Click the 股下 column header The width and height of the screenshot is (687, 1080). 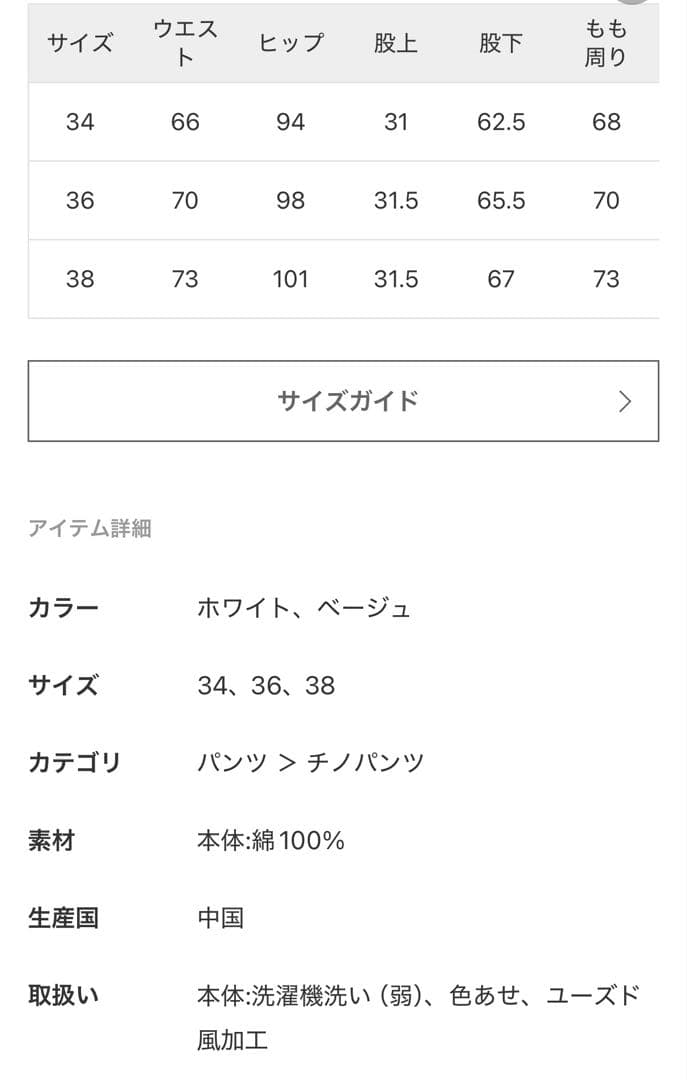[x=501, y=43]
